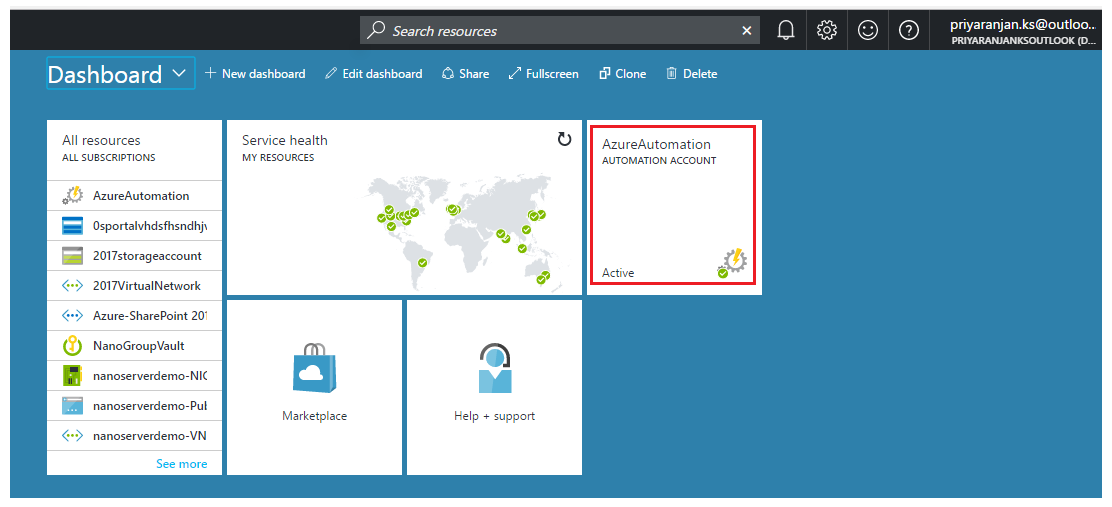Image resolution: width=1112 pixels, height=507 pixels.
Task: Click the See more link
Action: (182, 464)
